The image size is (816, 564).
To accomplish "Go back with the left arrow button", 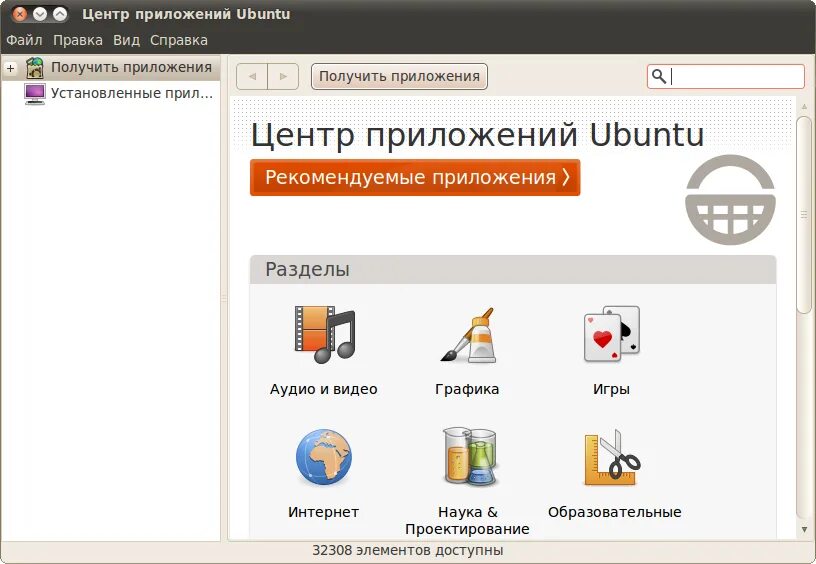I will pyautogui.click(x=252, y=76).
